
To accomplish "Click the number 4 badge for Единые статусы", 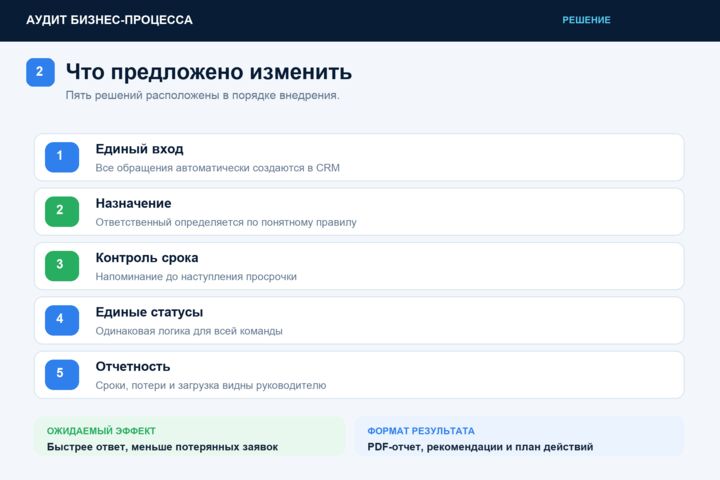I will pyautogui.click(x=62, y=320).
